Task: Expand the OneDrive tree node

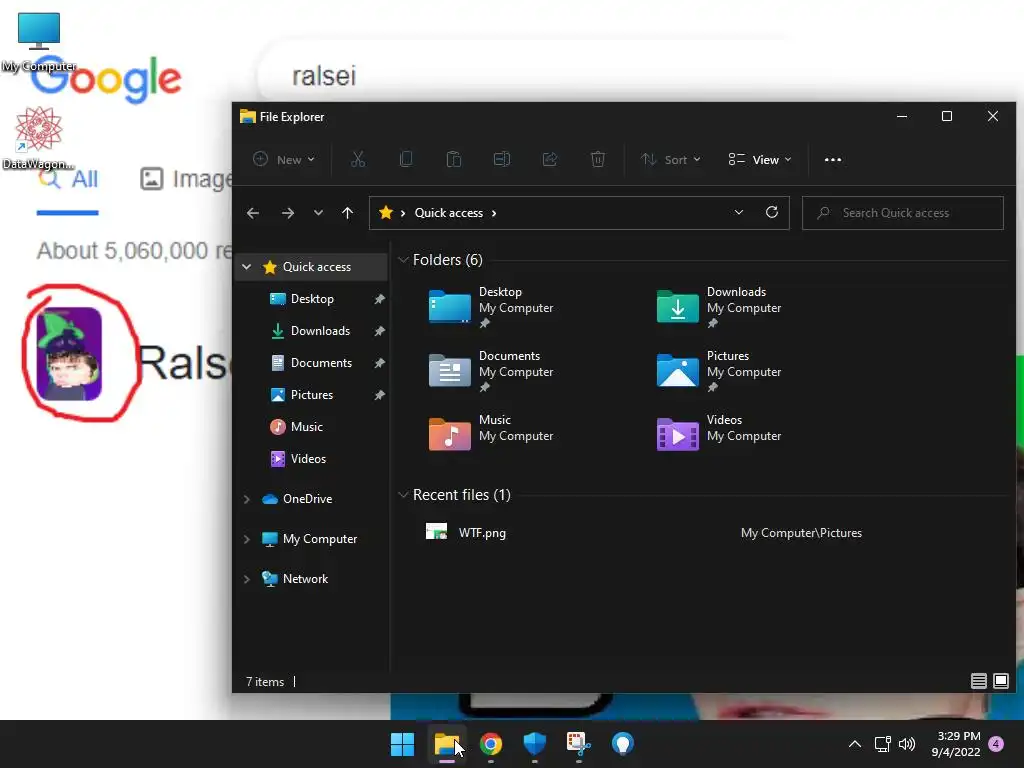Action: click(x=246, y=499)
